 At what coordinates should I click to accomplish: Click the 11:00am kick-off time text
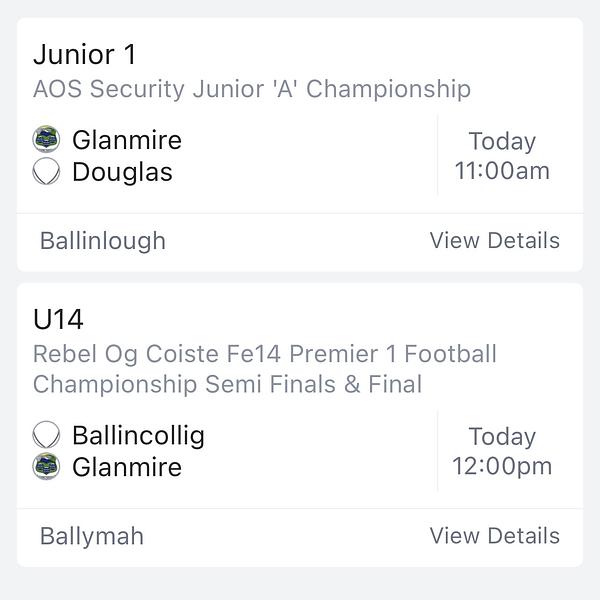[x=502, y=171]
